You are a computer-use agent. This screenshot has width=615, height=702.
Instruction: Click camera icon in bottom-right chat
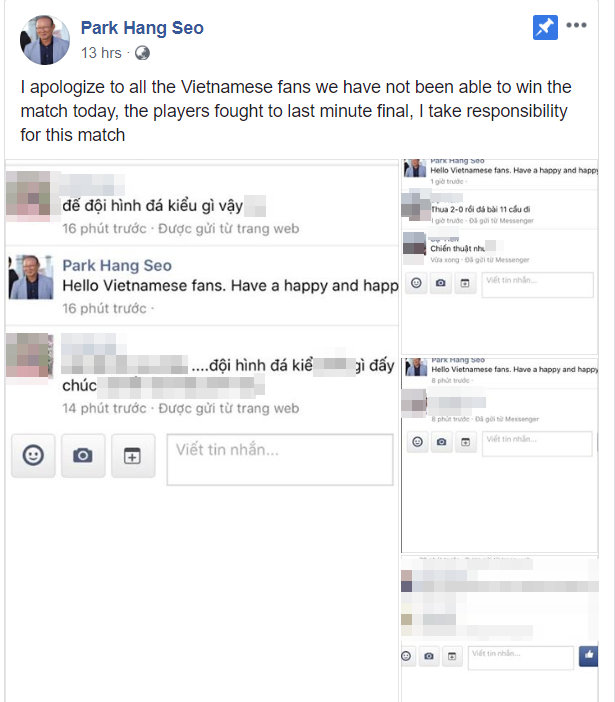pyautogui.click(x=429, y=656)
